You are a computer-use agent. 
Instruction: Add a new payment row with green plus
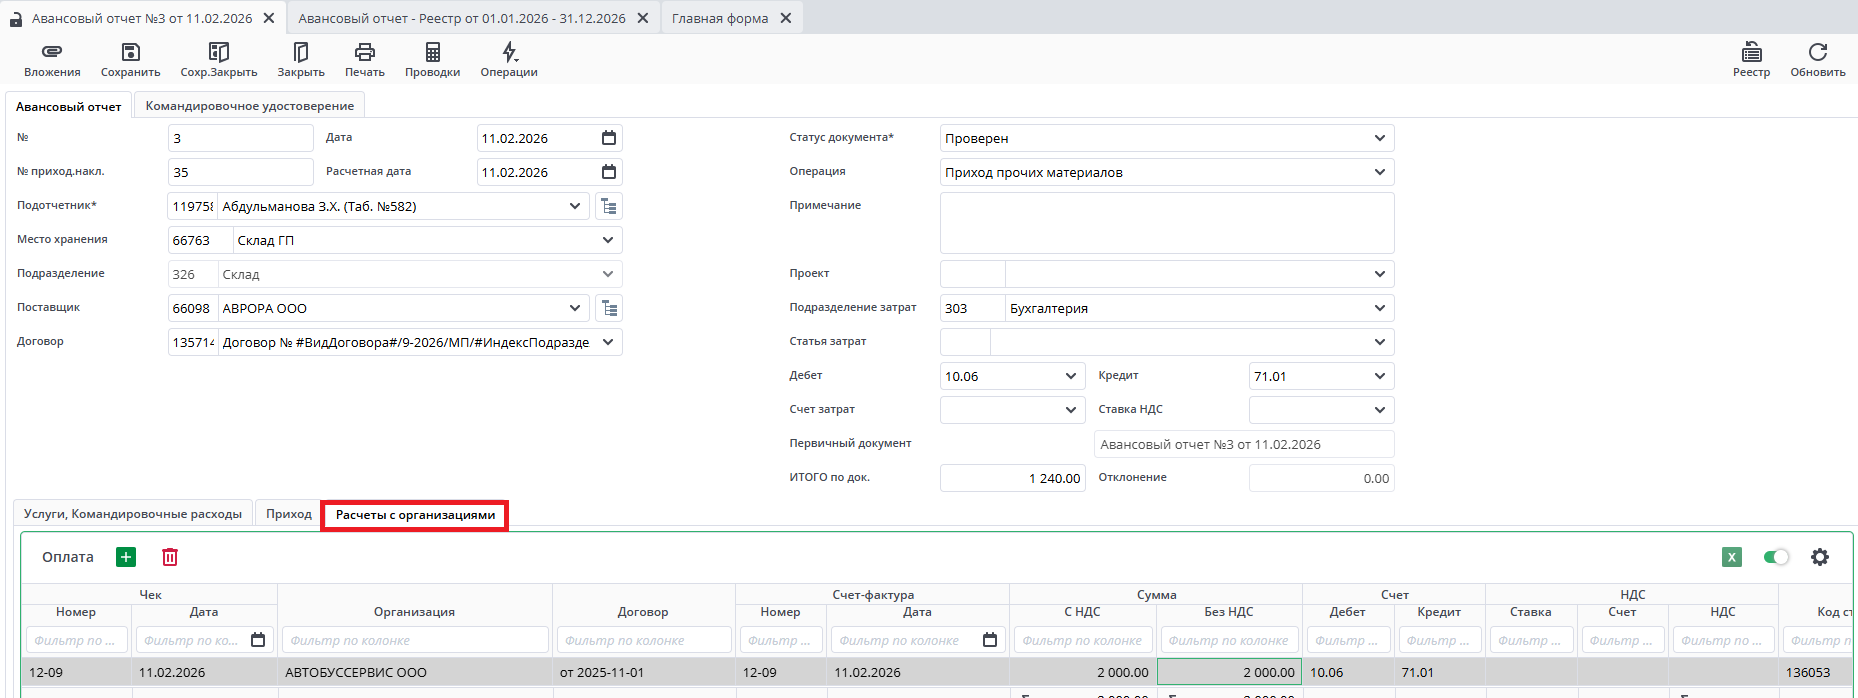tap(126, 557)
